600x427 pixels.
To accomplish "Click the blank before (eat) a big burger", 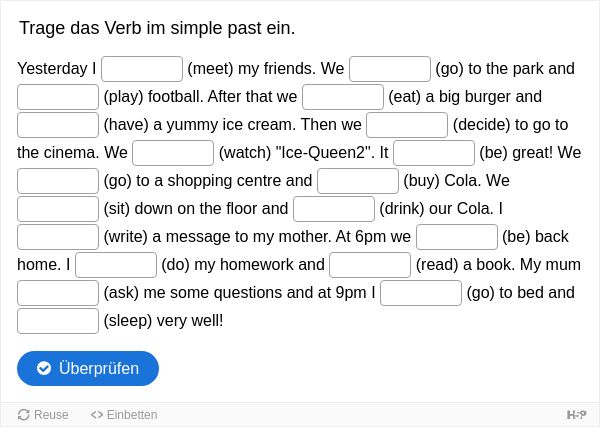I will [343, 97].
